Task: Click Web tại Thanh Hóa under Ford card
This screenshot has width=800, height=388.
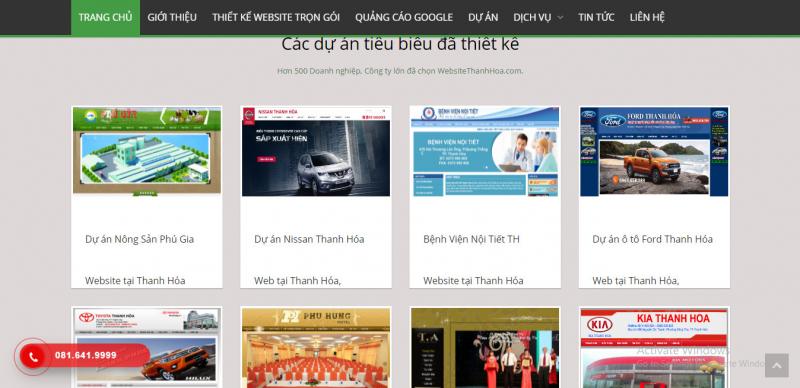Action: pyautogui.click(x=636, y=280)
